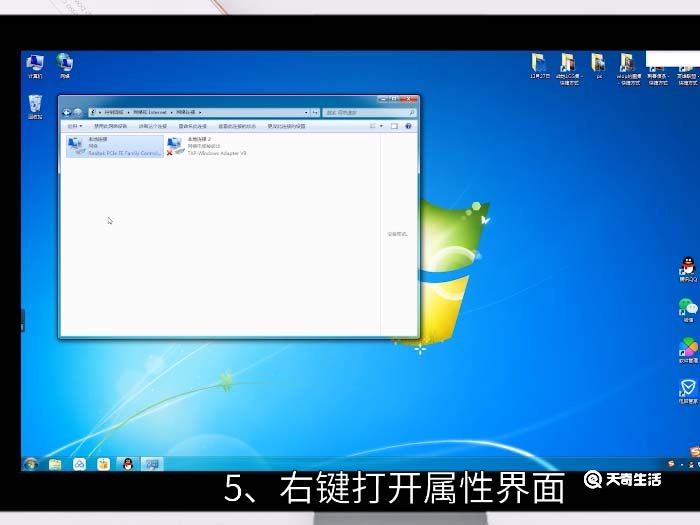Open the pic desktop folder

pyautogui.click(x=599, y=66)
